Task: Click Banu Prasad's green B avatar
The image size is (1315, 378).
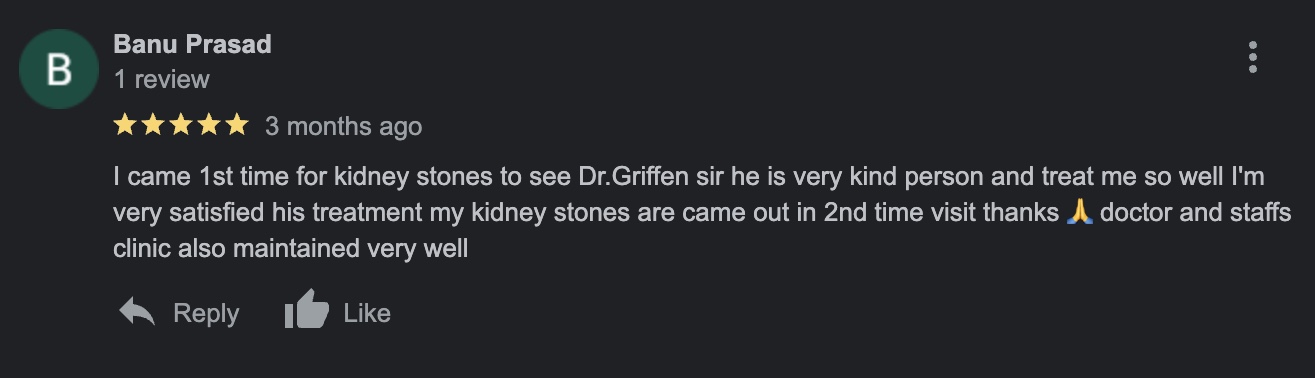Action: [x=59, y=69]
